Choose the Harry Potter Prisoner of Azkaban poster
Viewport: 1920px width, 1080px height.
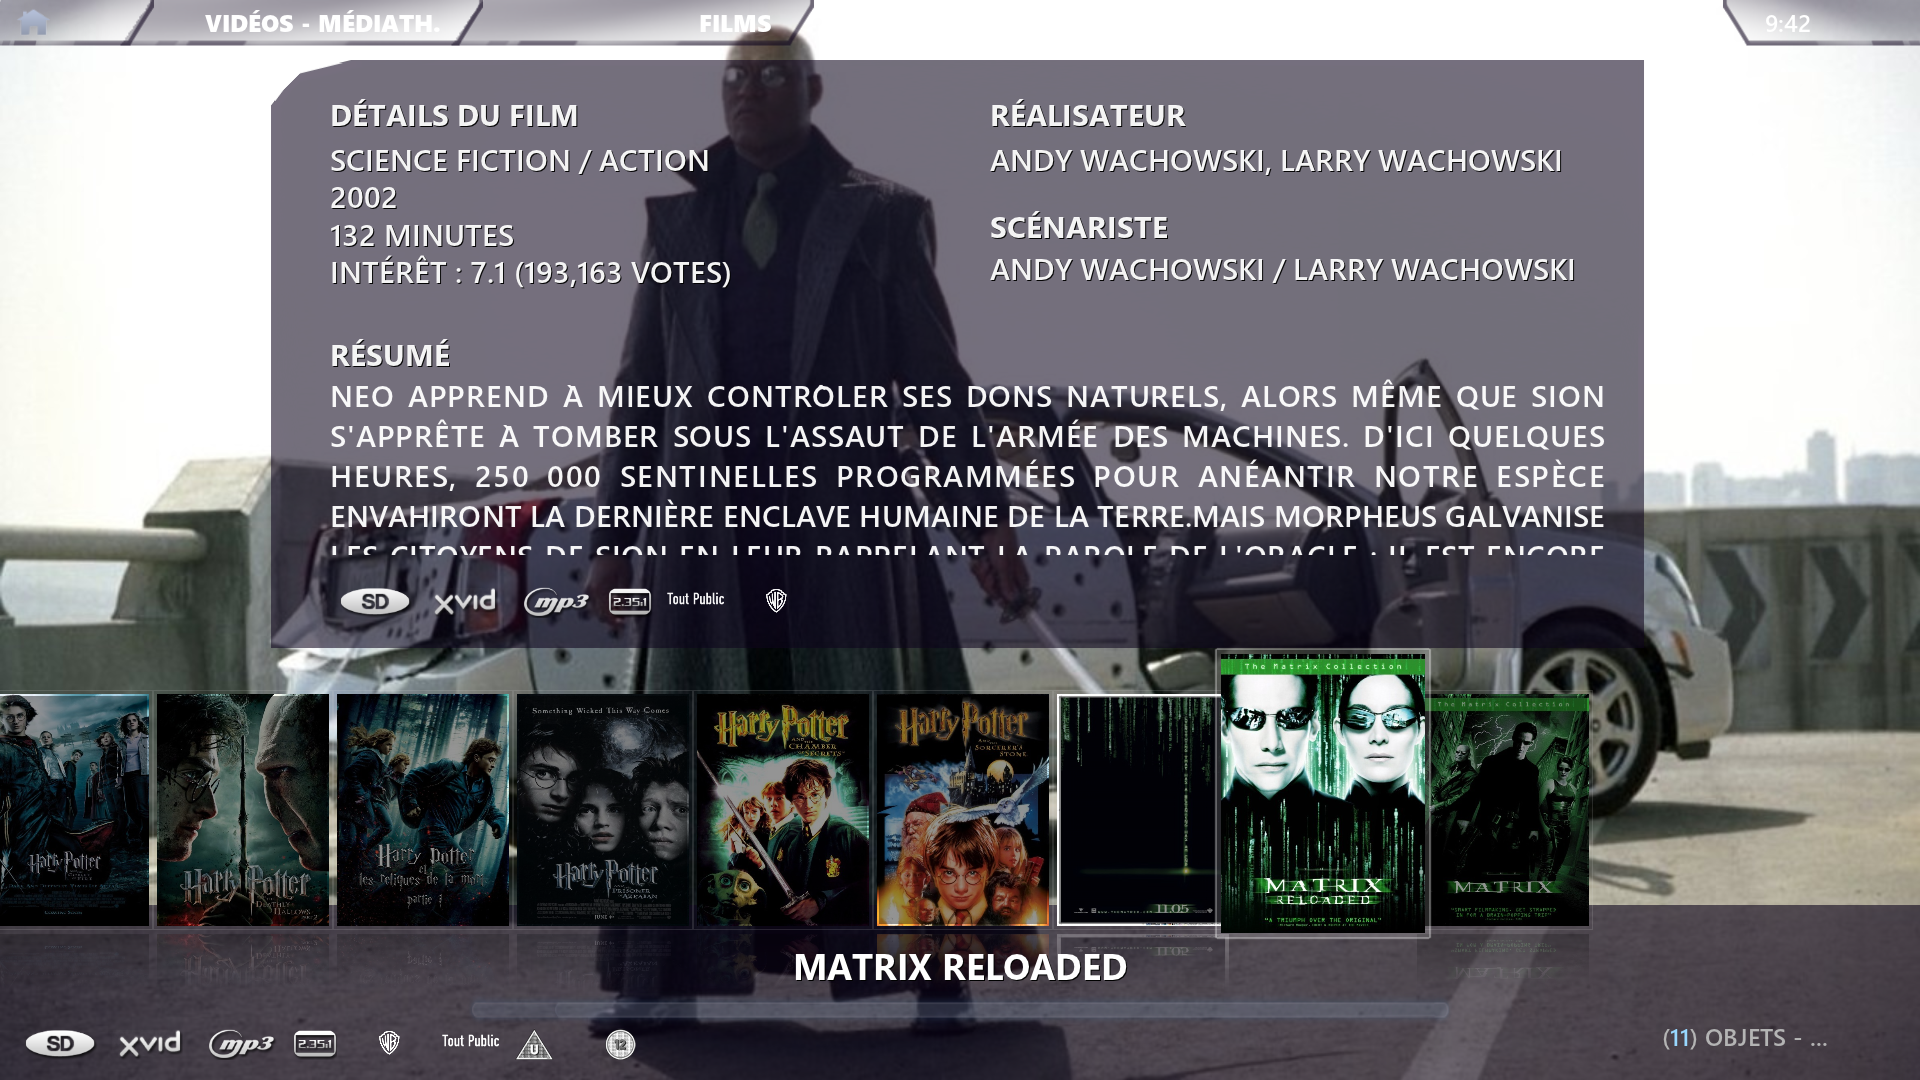point(603,810)
